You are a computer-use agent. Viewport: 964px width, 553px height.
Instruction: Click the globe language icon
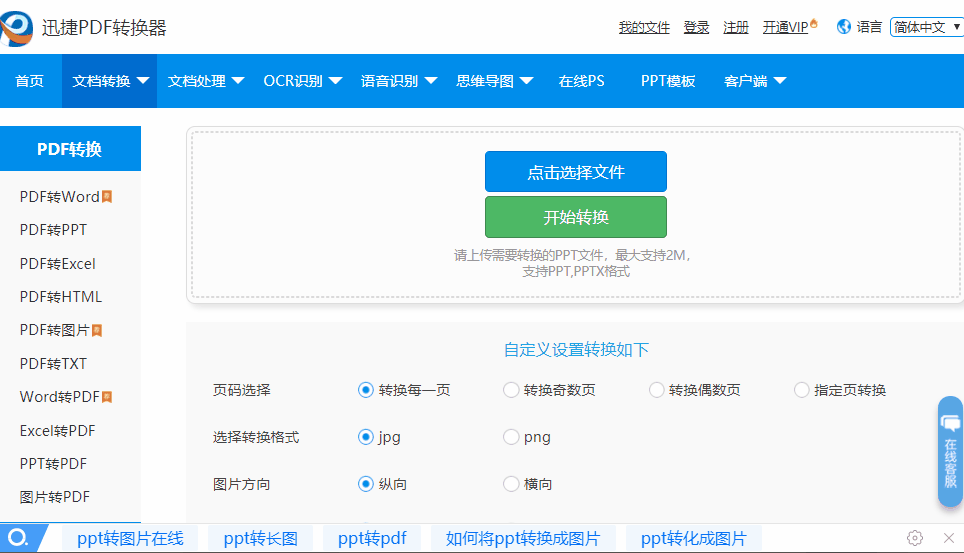[x=844, y=26]
